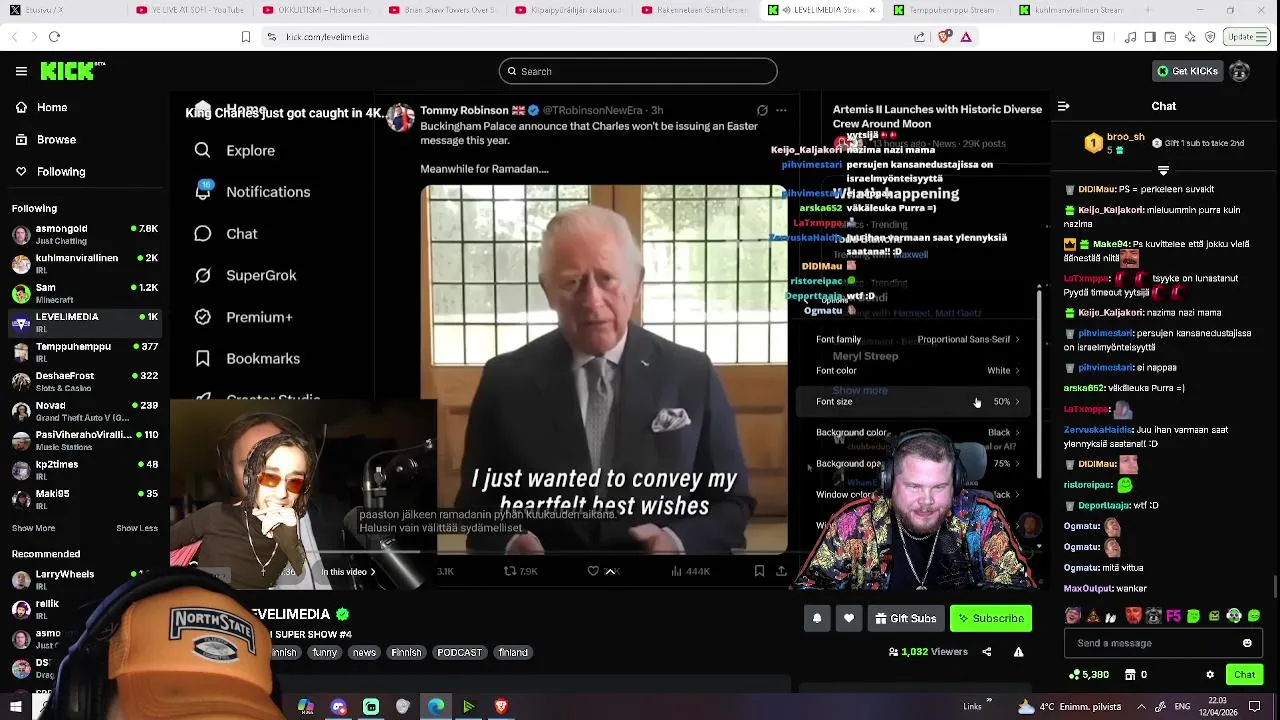Open chat settings gear icon
This screenshot has width=1280, height=720.
pyautogui.click(x=1210, y=675)
